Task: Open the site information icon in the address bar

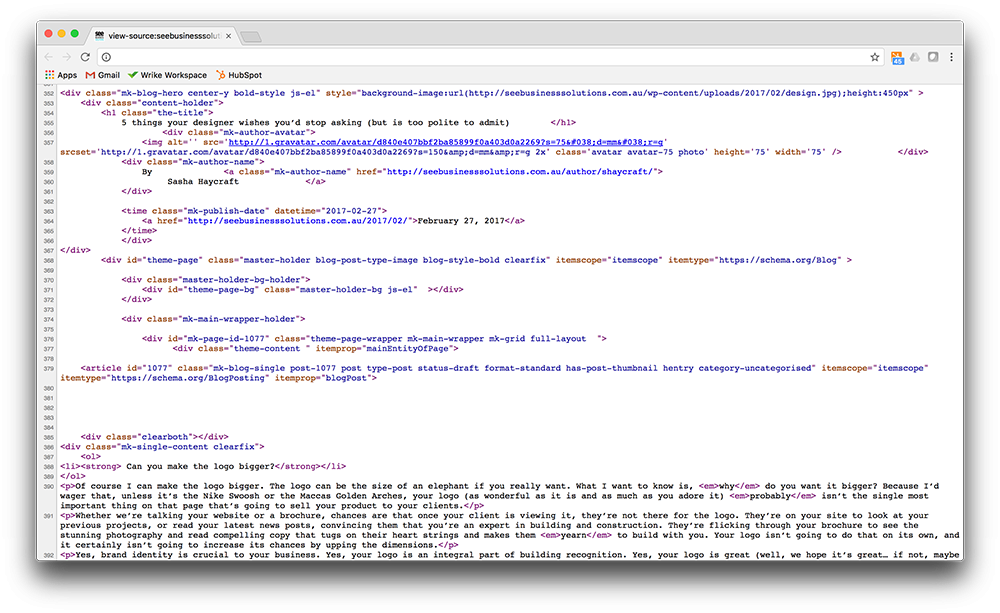Action: pyautogui.click(x=107, y=57)
